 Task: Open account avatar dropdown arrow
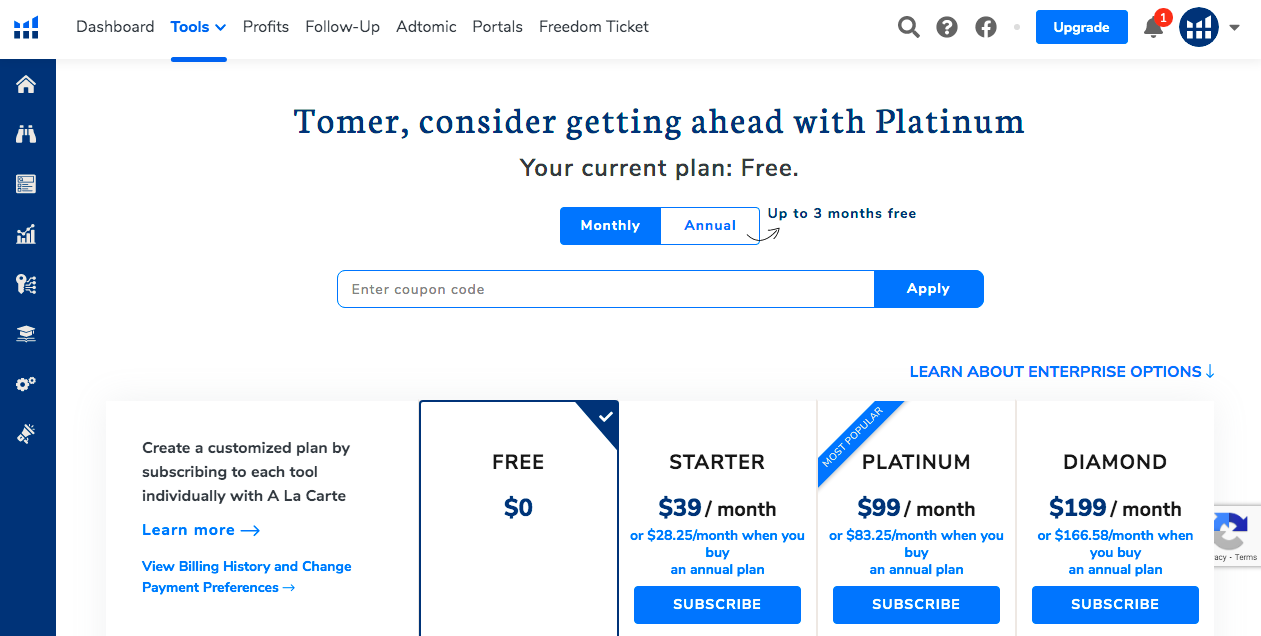1234,28
